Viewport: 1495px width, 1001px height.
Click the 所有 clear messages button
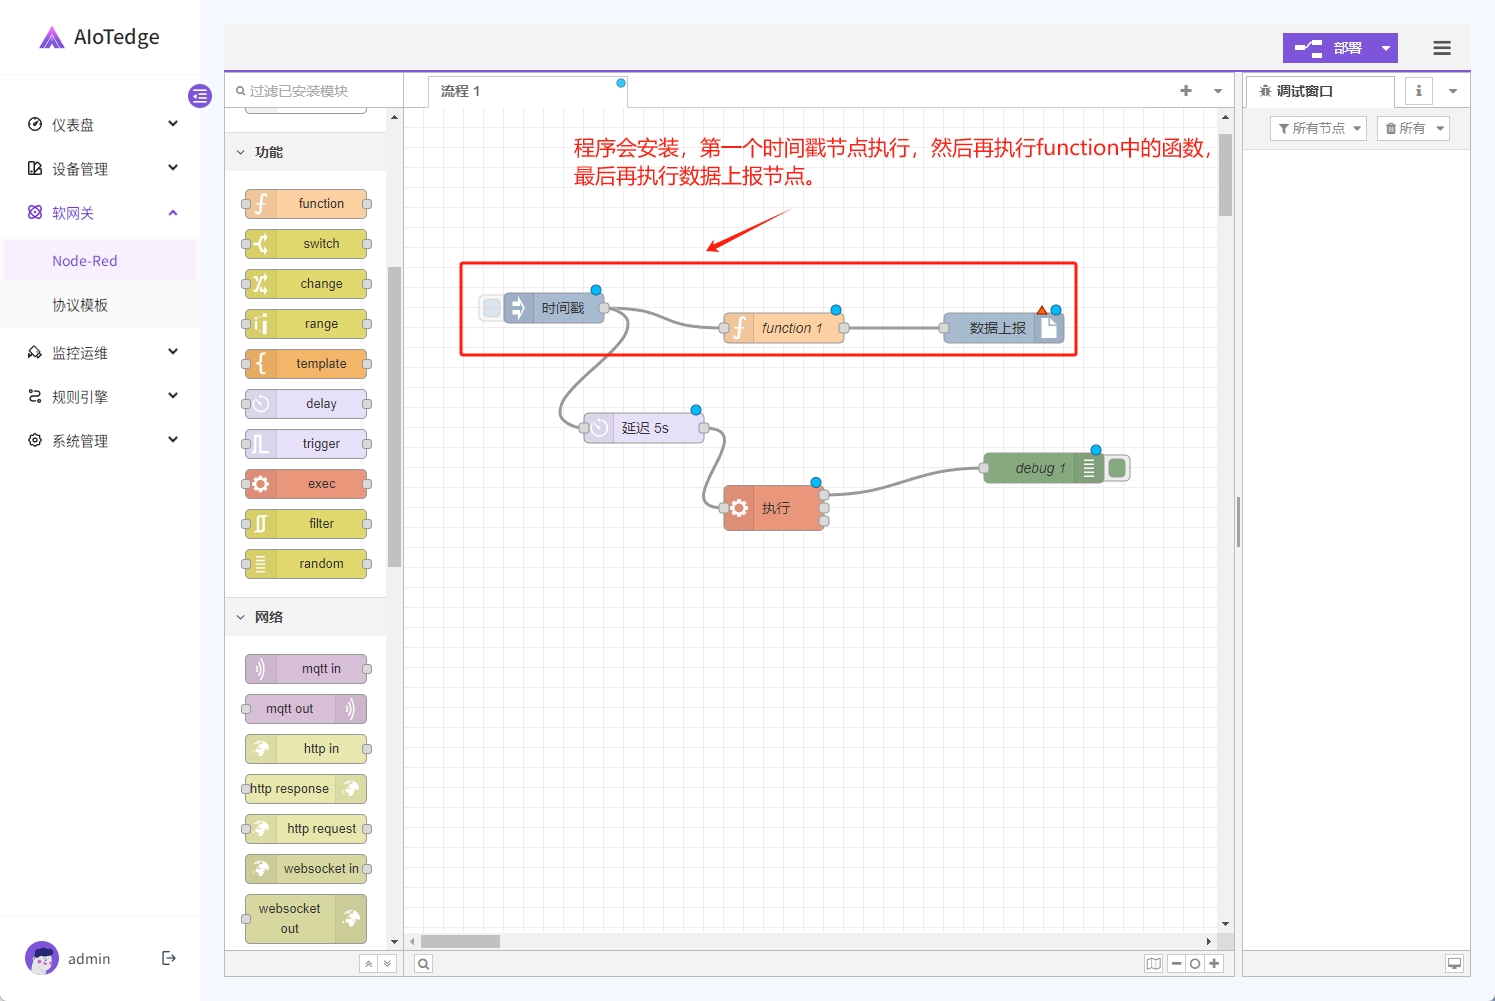(x=1412, y=128)
